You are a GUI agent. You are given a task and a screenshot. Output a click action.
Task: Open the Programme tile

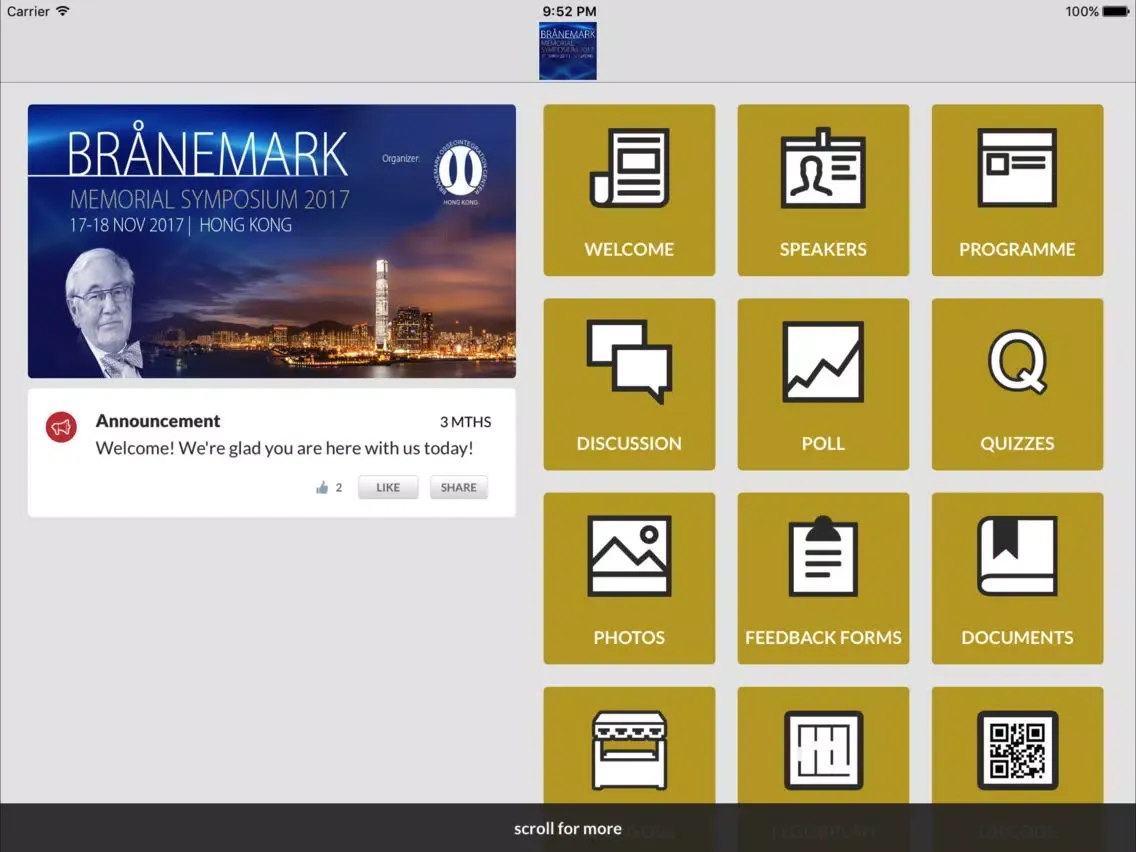(1017, 190)
